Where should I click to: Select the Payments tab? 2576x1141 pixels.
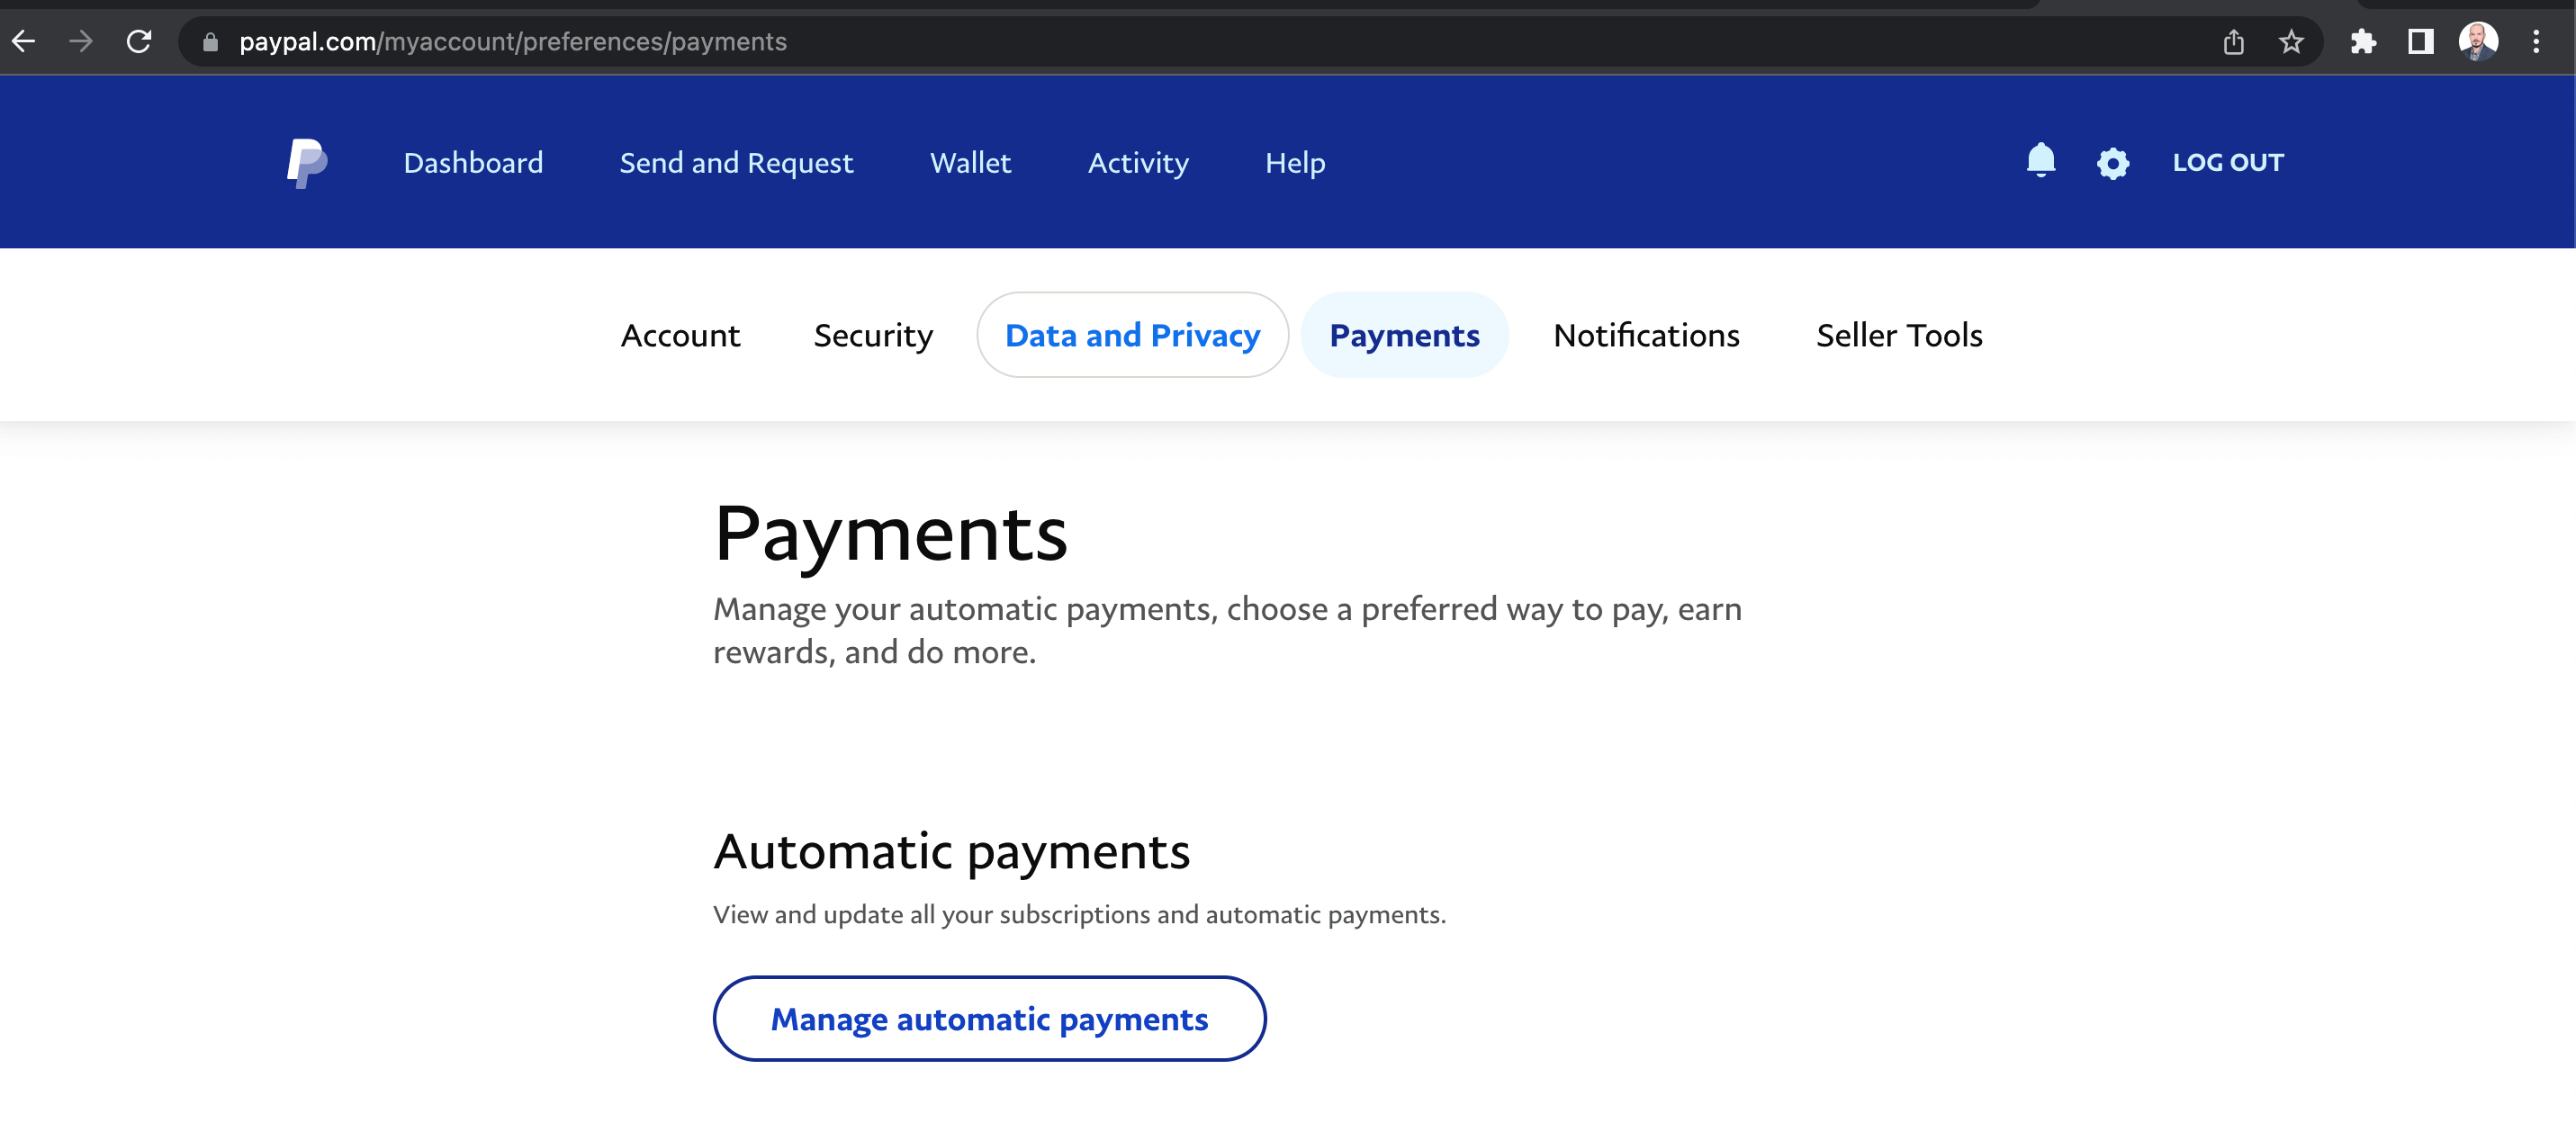tap(1404, 335)
